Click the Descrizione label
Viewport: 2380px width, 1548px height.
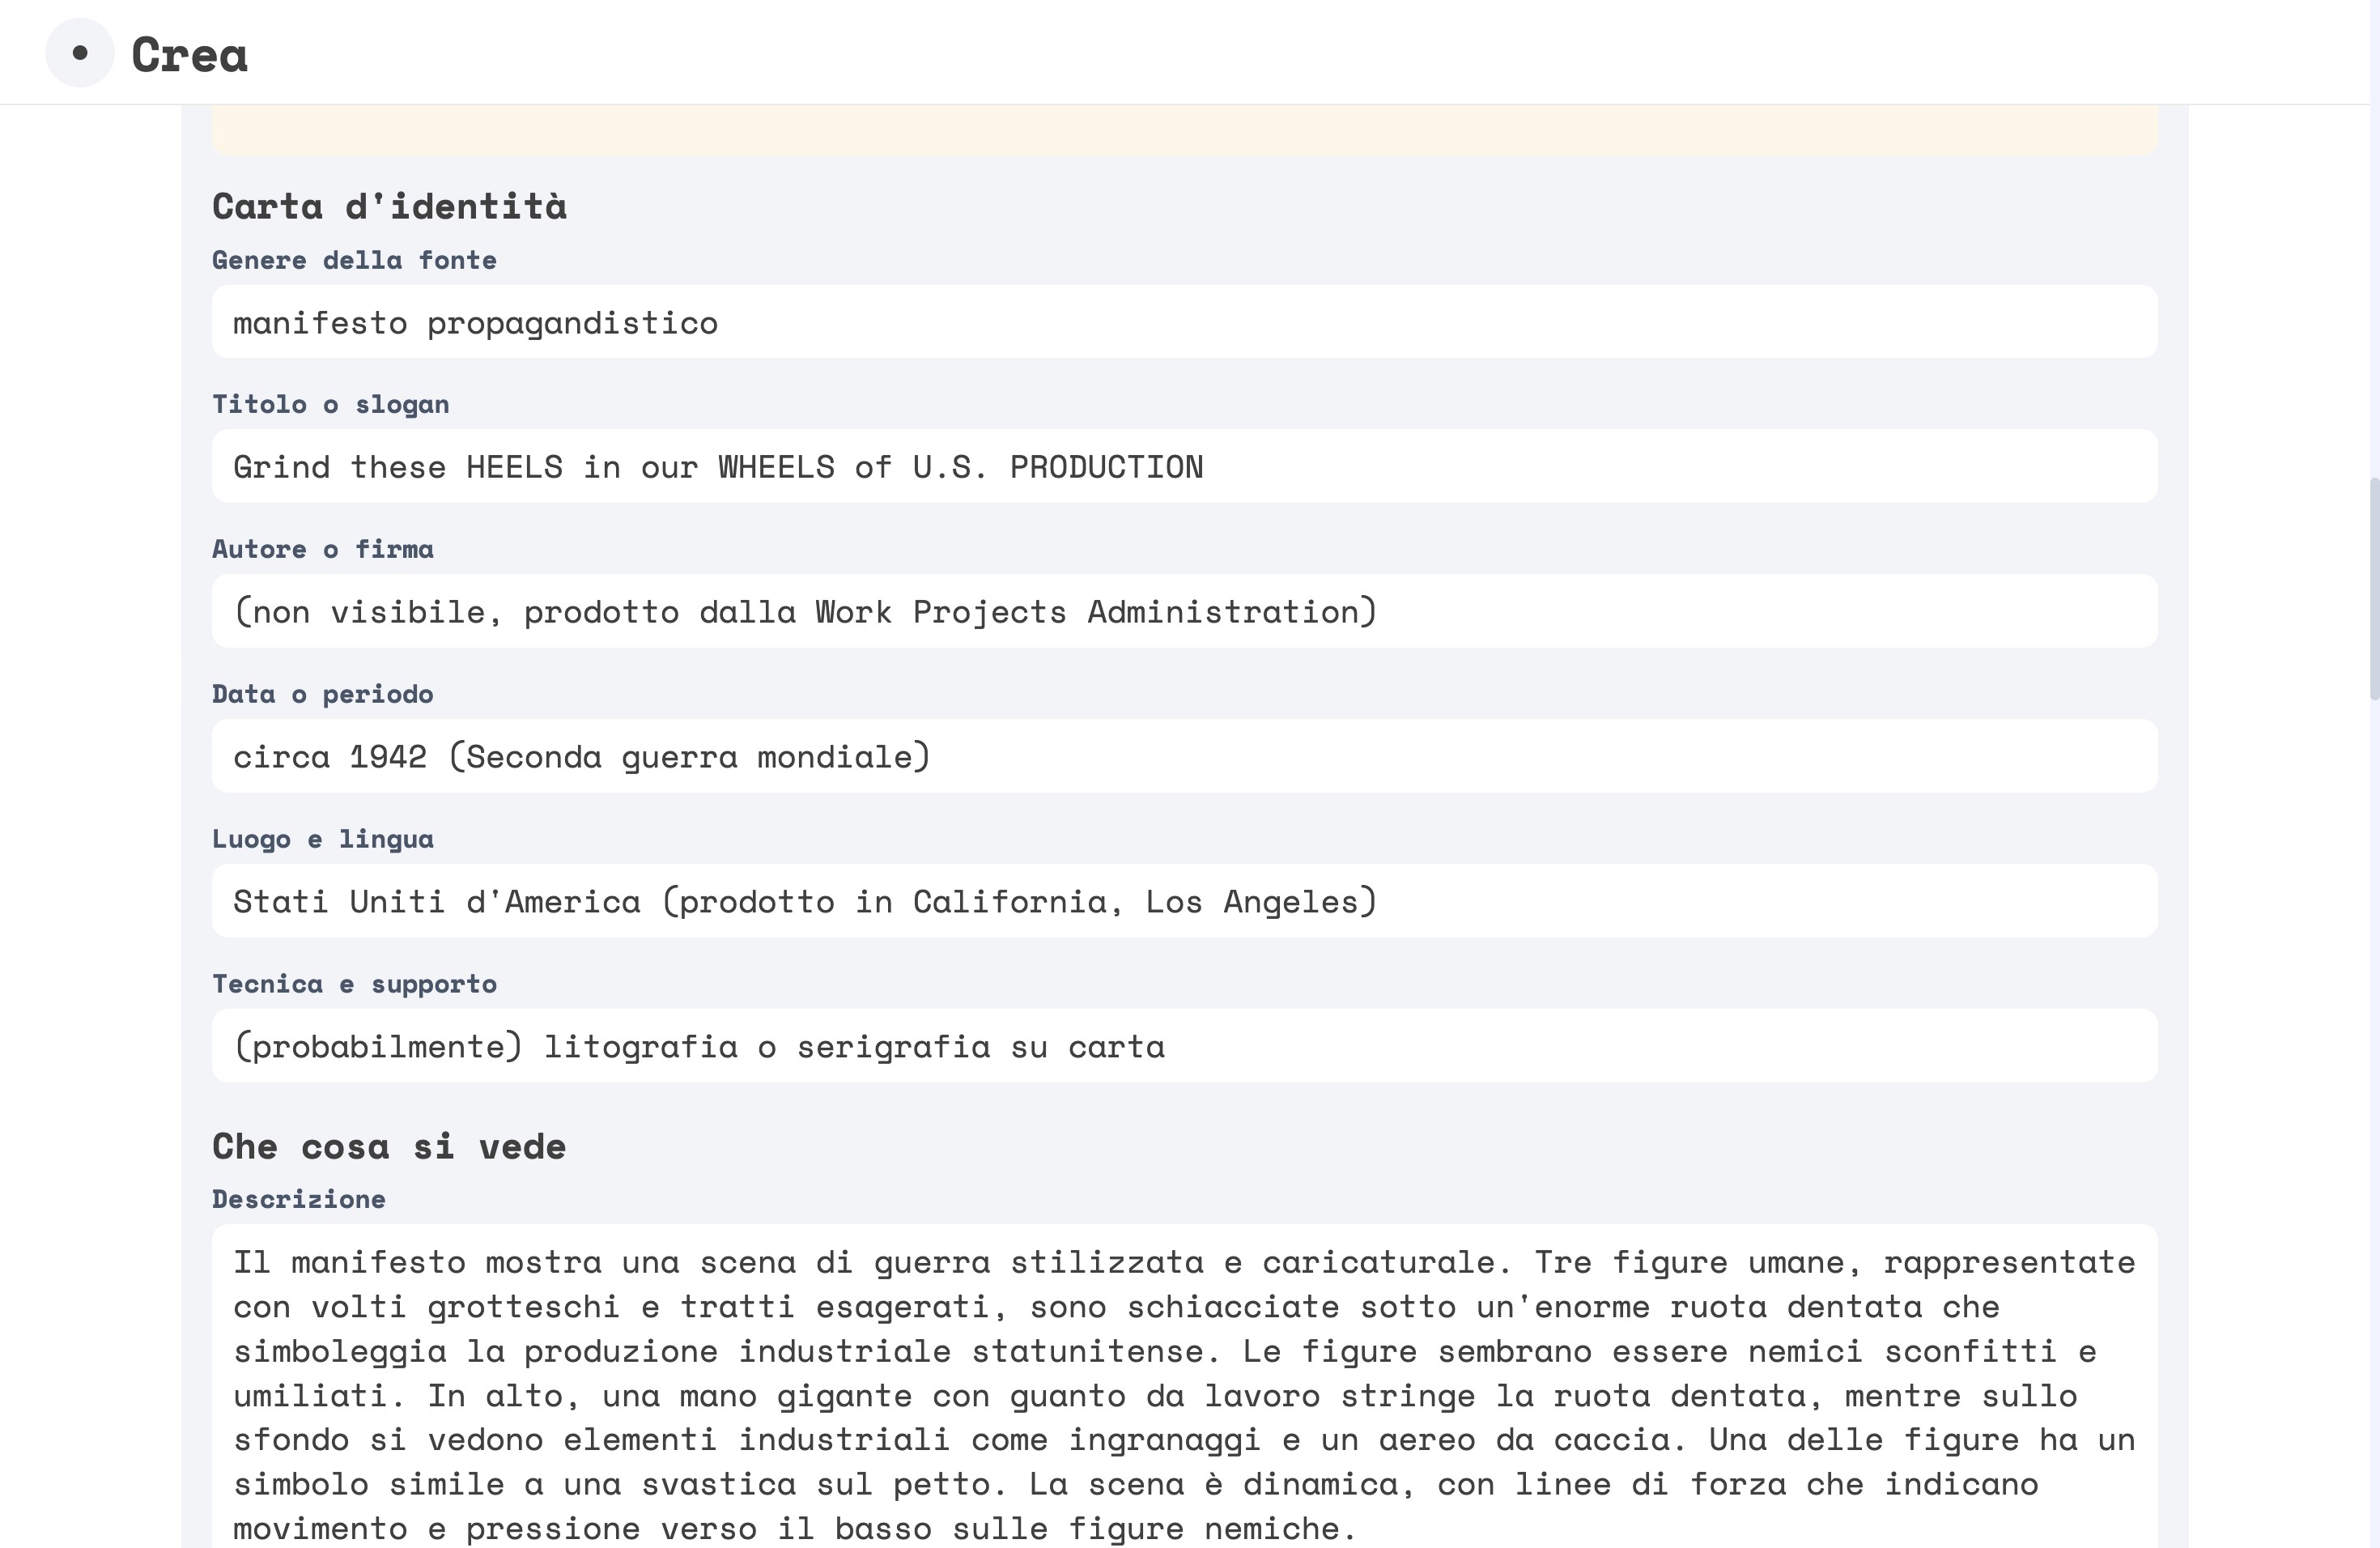[298, 1199]
